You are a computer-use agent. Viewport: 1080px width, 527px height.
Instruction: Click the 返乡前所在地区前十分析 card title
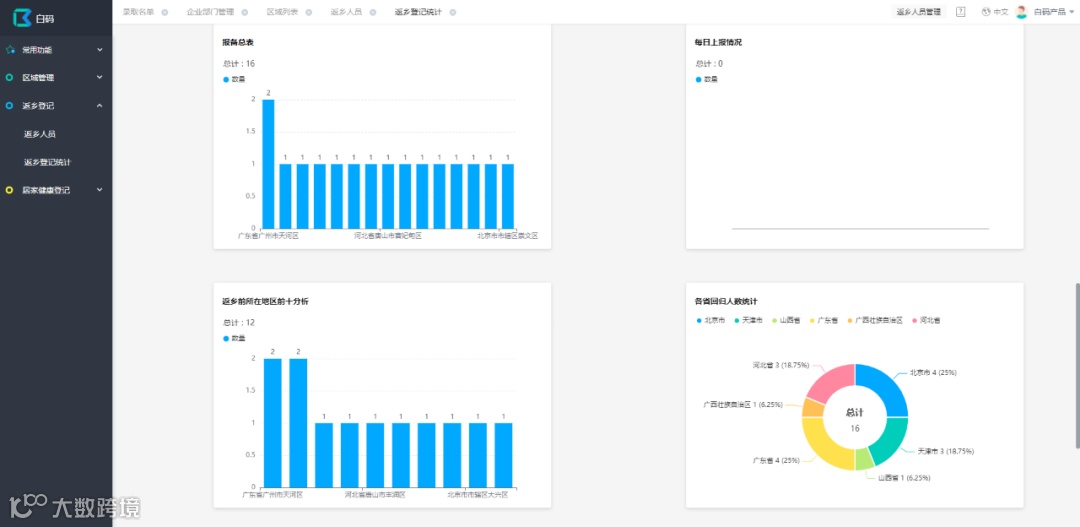pos(265,302)
